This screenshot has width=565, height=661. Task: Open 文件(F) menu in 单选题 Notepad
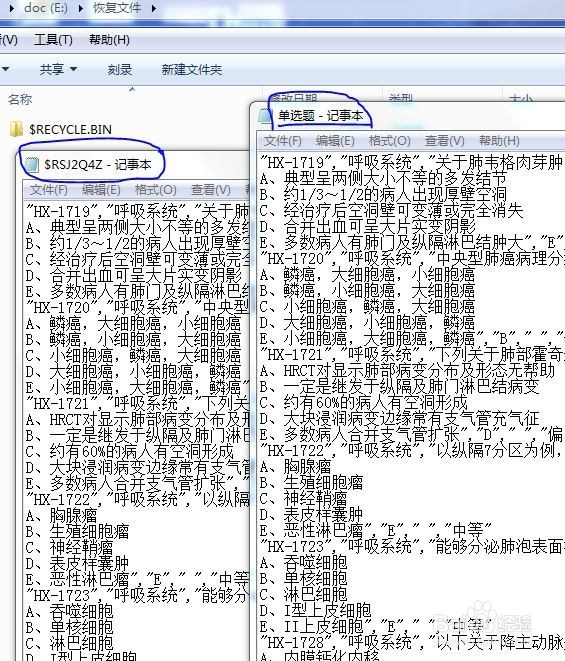282,141
